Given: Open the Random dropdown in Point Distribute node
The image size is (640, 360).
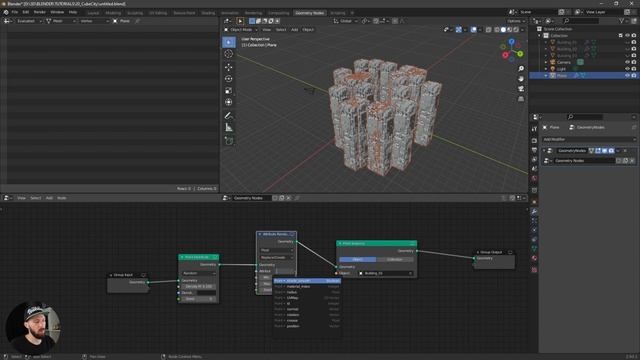Looking at the screenshot, I should point(199,273).
